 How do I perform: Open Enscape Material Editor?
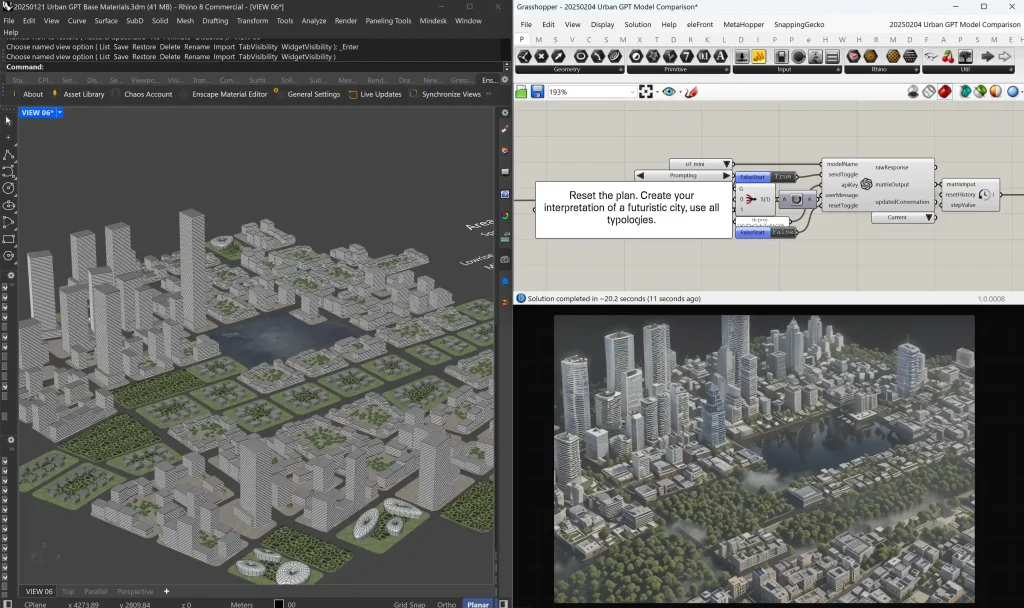[x=229, y=94]
